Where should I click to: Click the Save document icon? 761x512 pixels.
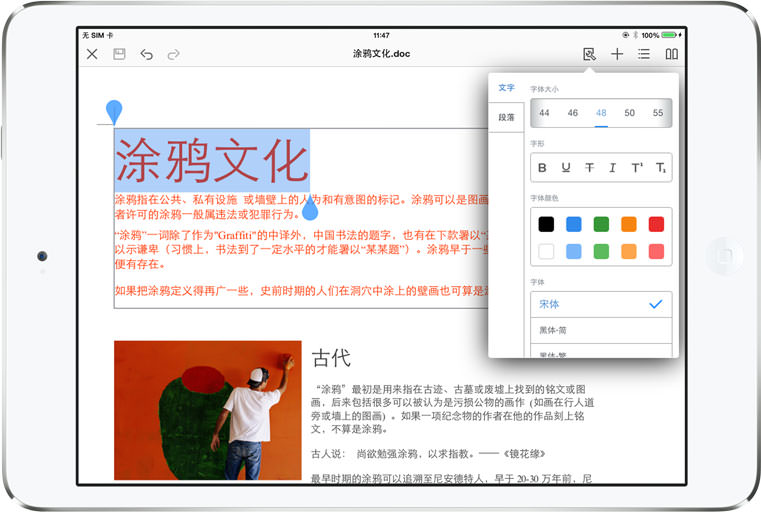tap(119, 54)
